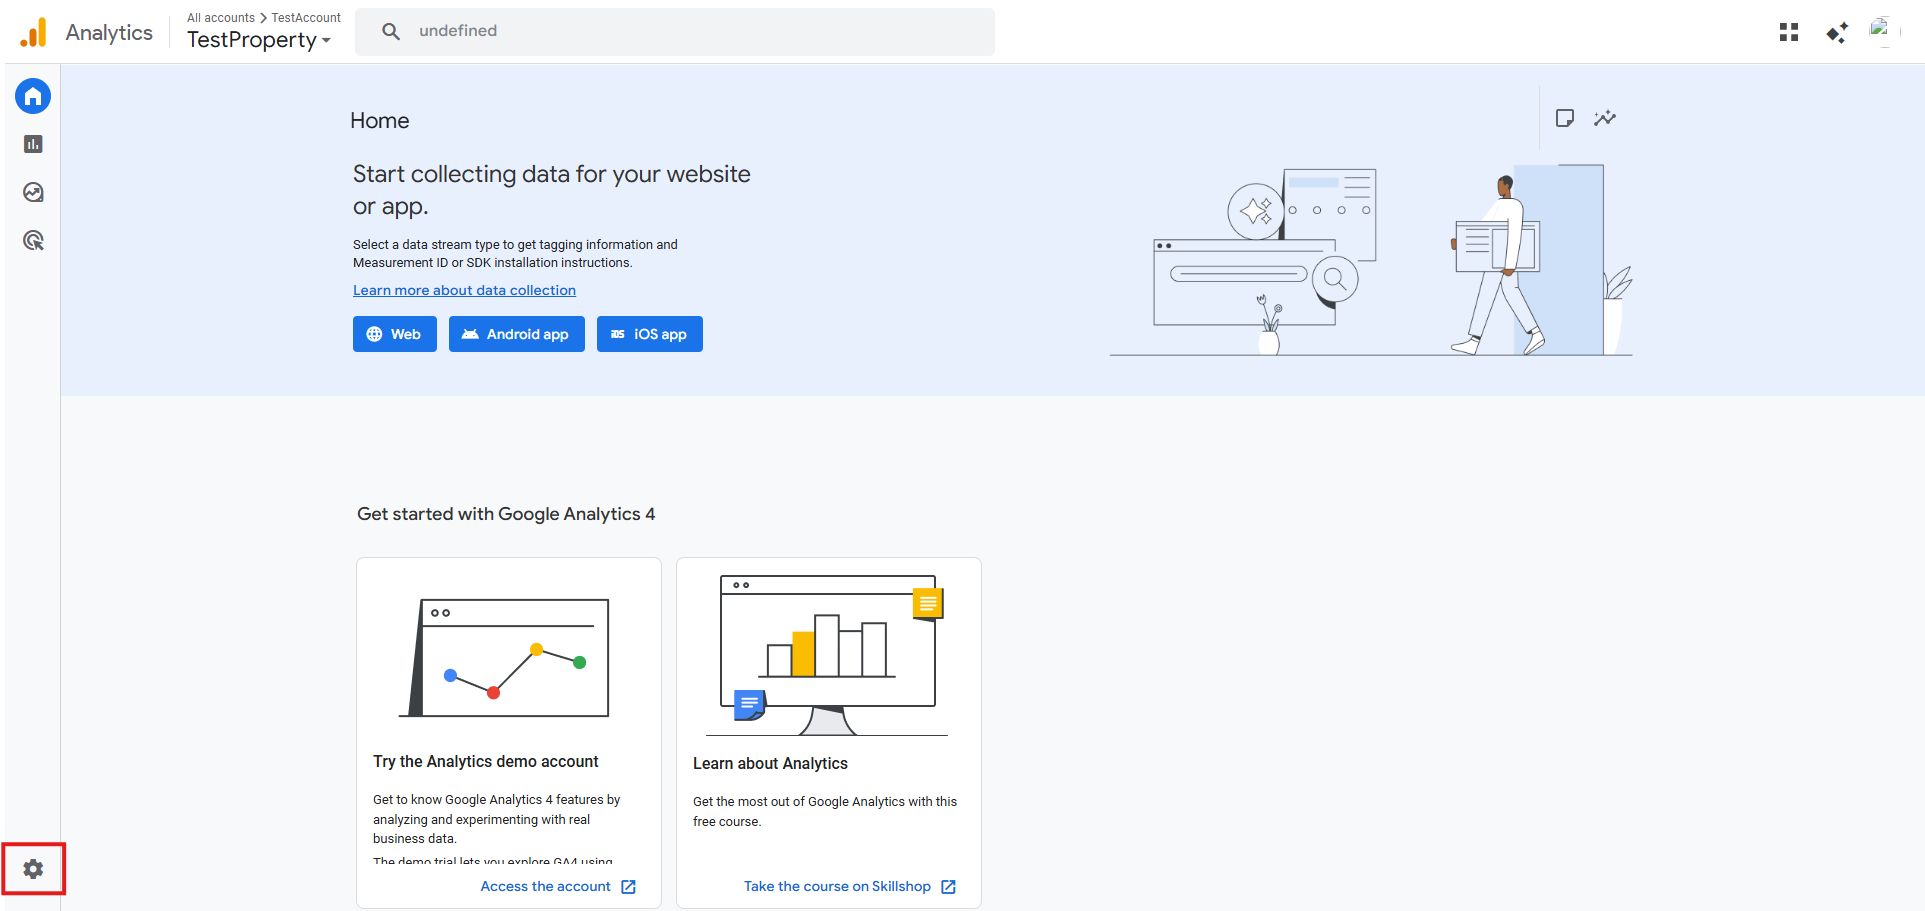The height and width of the screenshot is (911, 1925).
Task: Open Learn more about data collection
Action: 464,290
